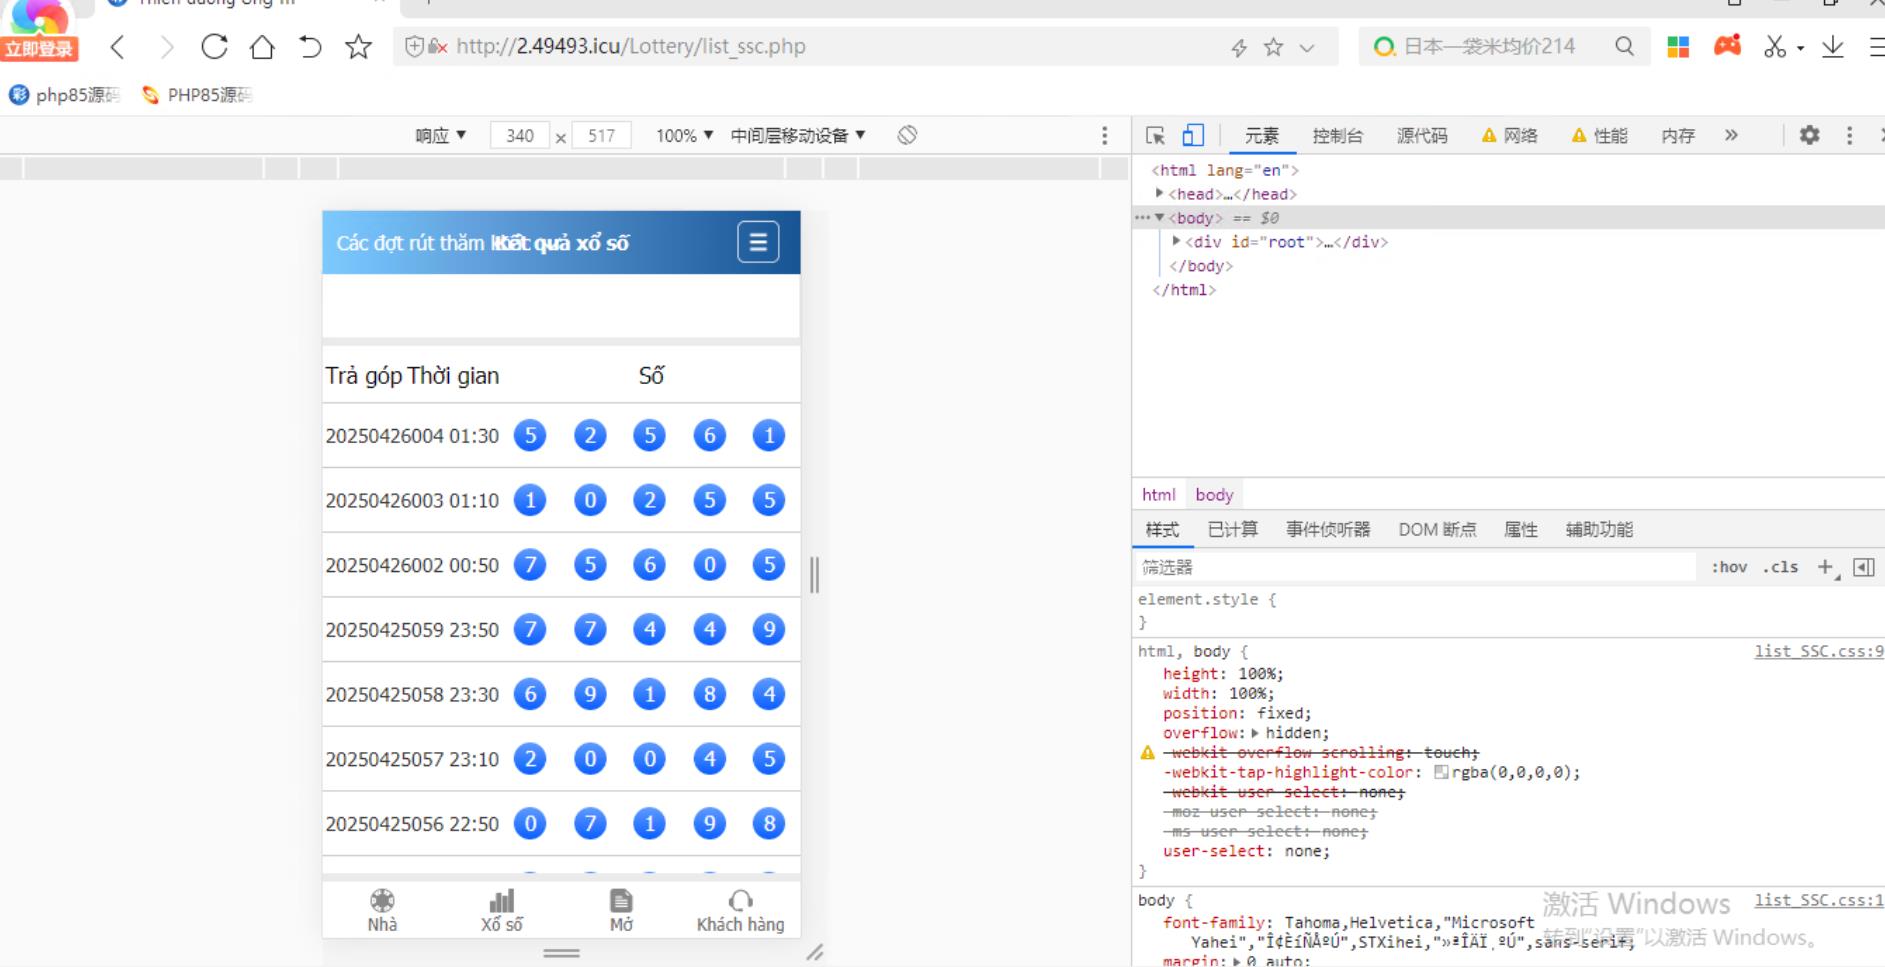Toggle the :hov element state button
Screen dimensions: 1885x967
tap(1729, 567)
